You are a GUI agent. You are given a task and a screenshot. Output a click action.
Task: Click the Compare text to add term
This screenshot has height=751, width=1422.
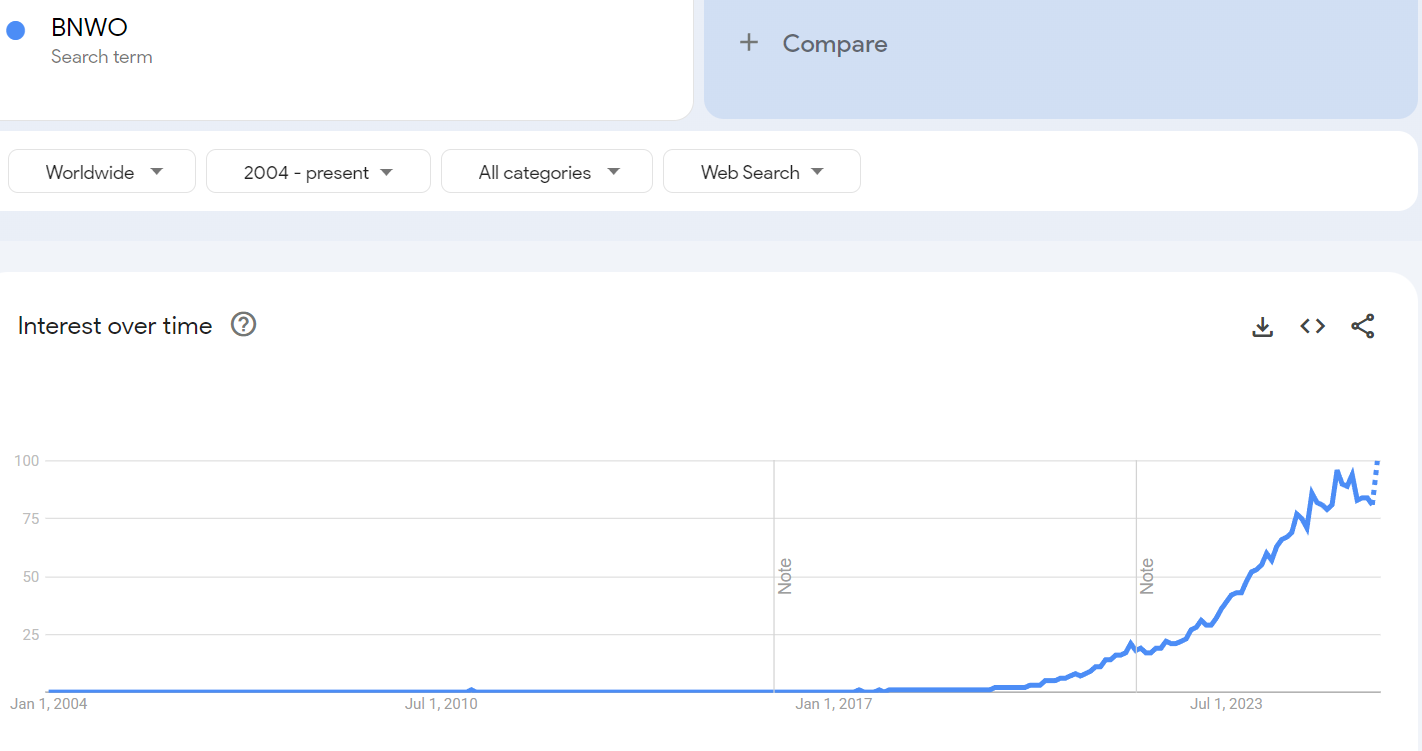[835, 44]
